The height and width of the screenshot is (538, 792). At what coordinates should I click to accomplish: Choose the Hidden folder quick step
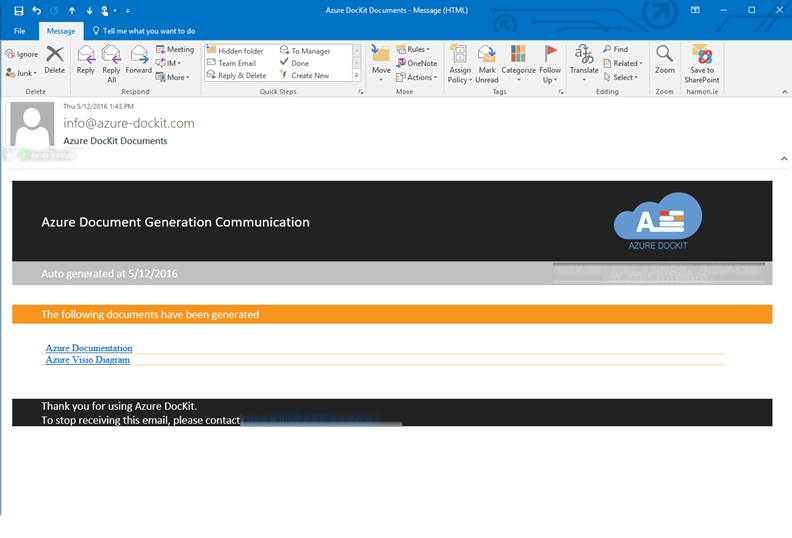(235, 51)
